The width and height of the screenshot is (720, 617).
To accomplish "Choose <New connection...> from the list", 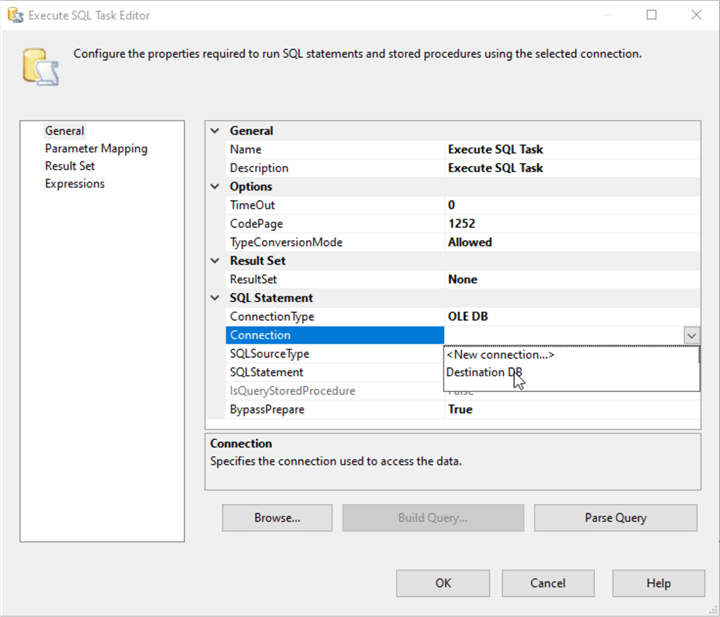I will pyautogui.click(x=500, y=354).
